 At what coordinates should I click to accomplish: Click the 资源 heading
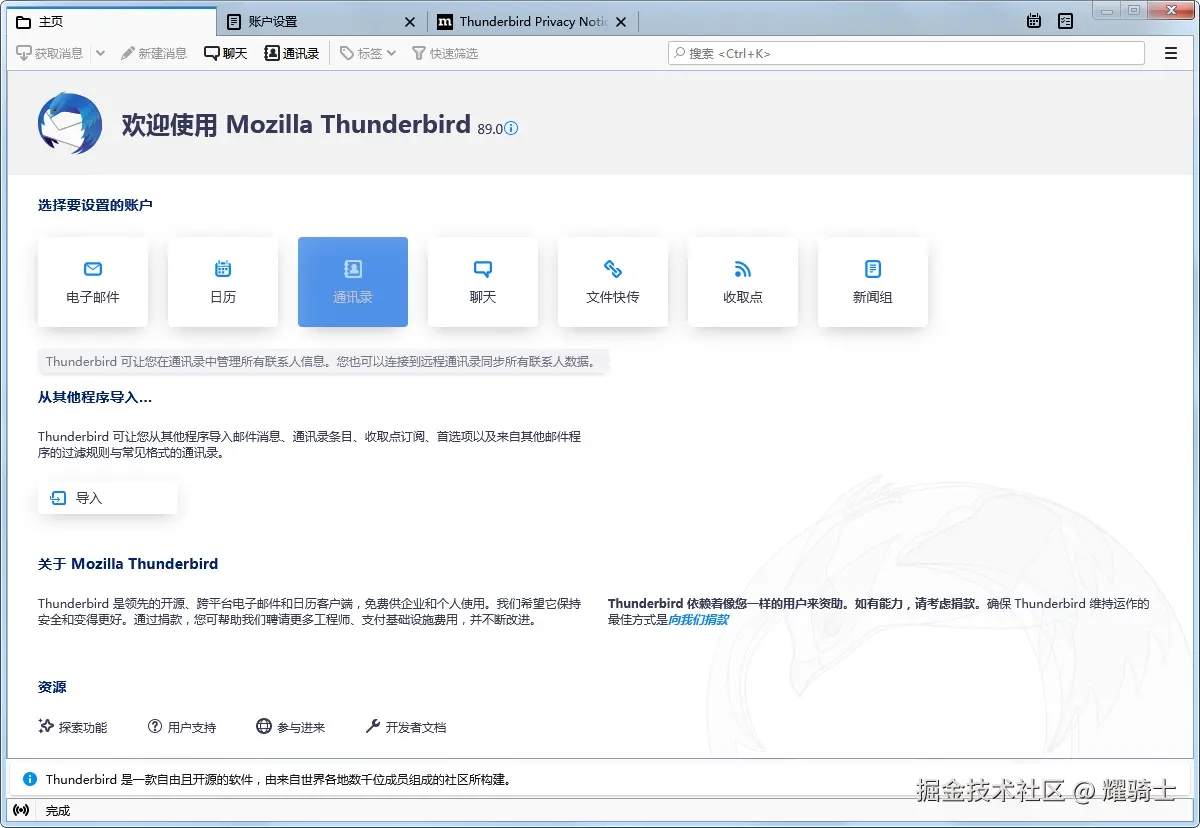52,687
